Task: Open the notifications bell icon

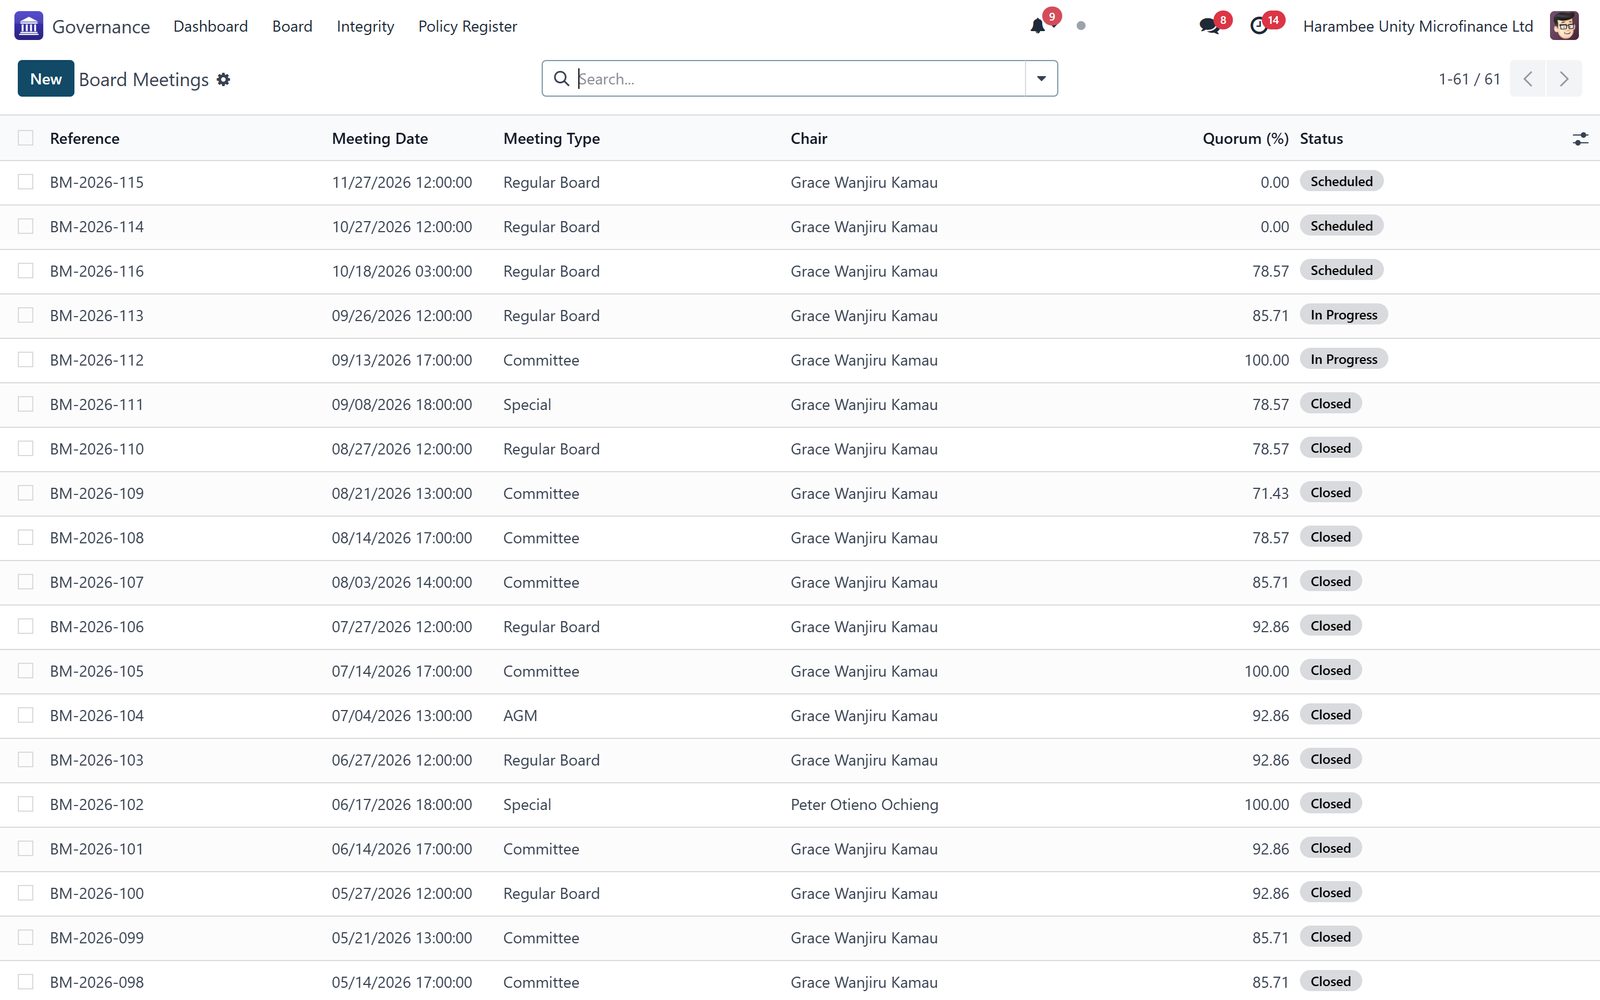Action: 1038,26
